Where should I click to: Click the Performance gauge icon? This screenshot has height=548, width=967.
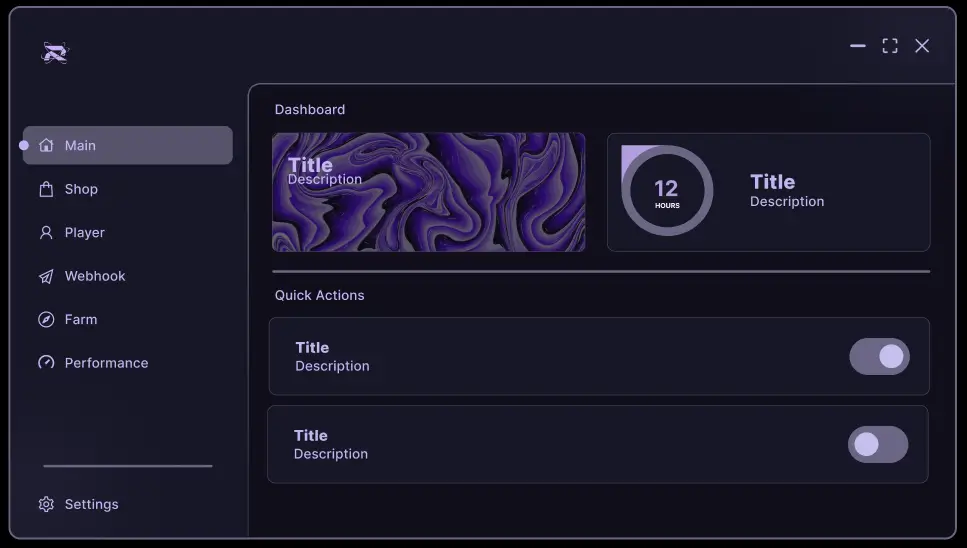coord(46,363)
